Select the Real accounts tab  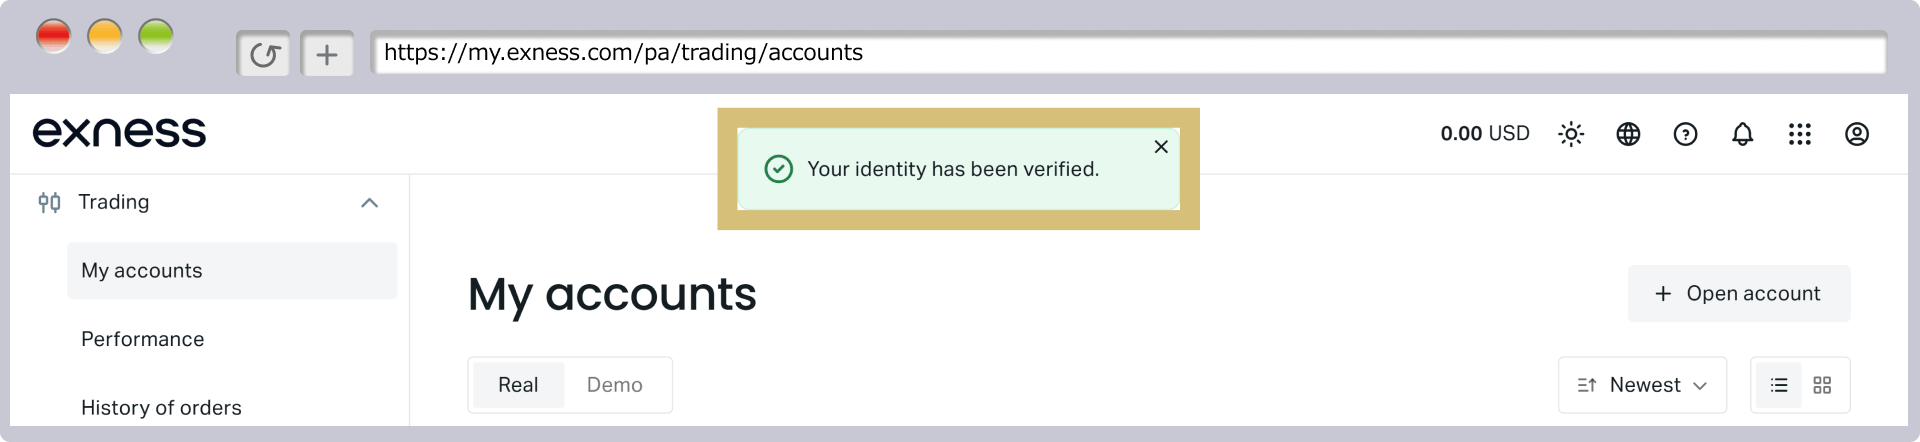518,385
